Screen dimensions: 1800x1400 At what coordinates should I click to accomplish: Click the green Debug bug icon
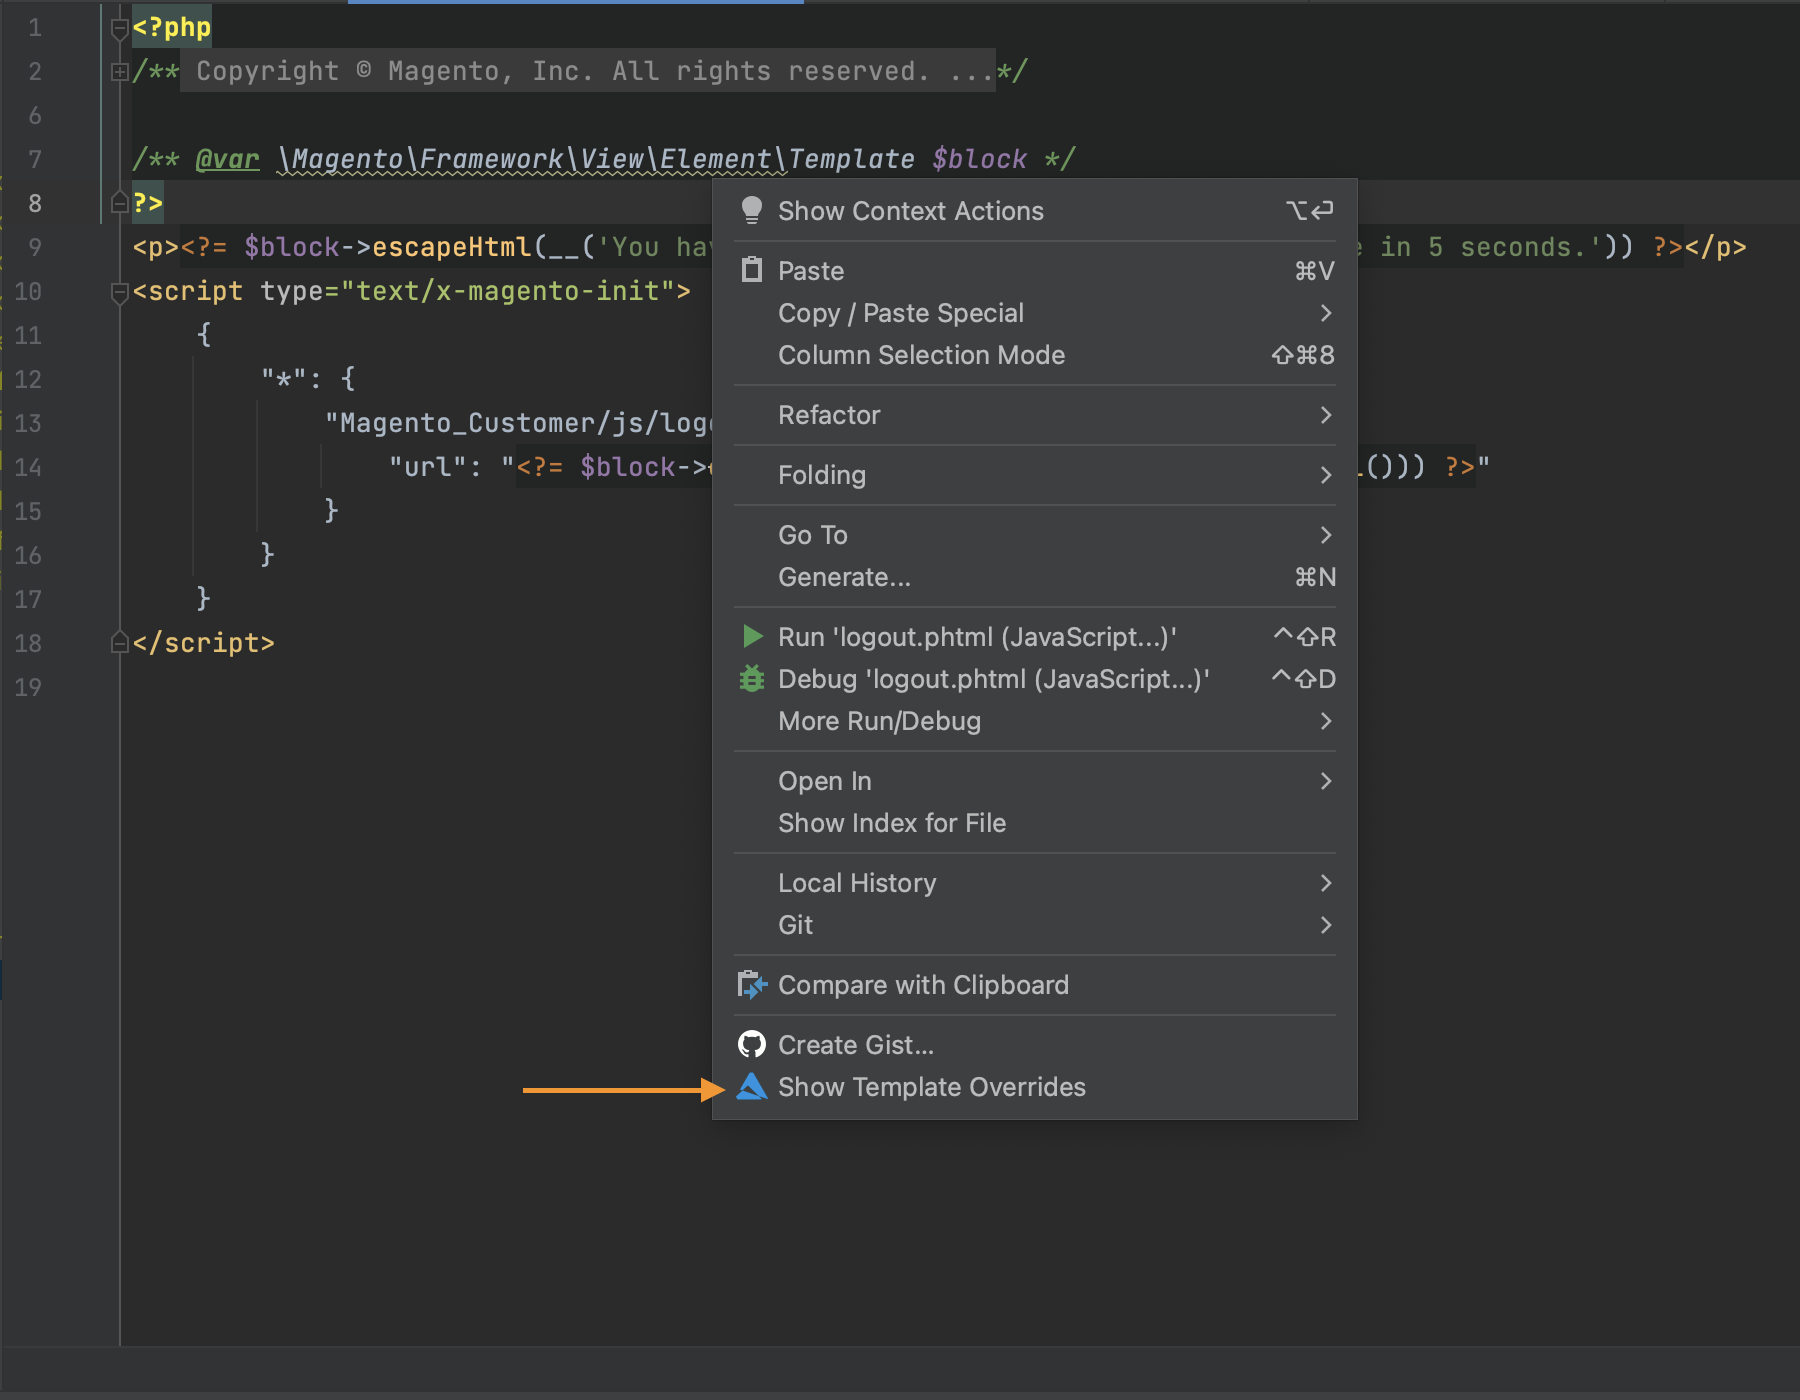(x=752, y=678)
